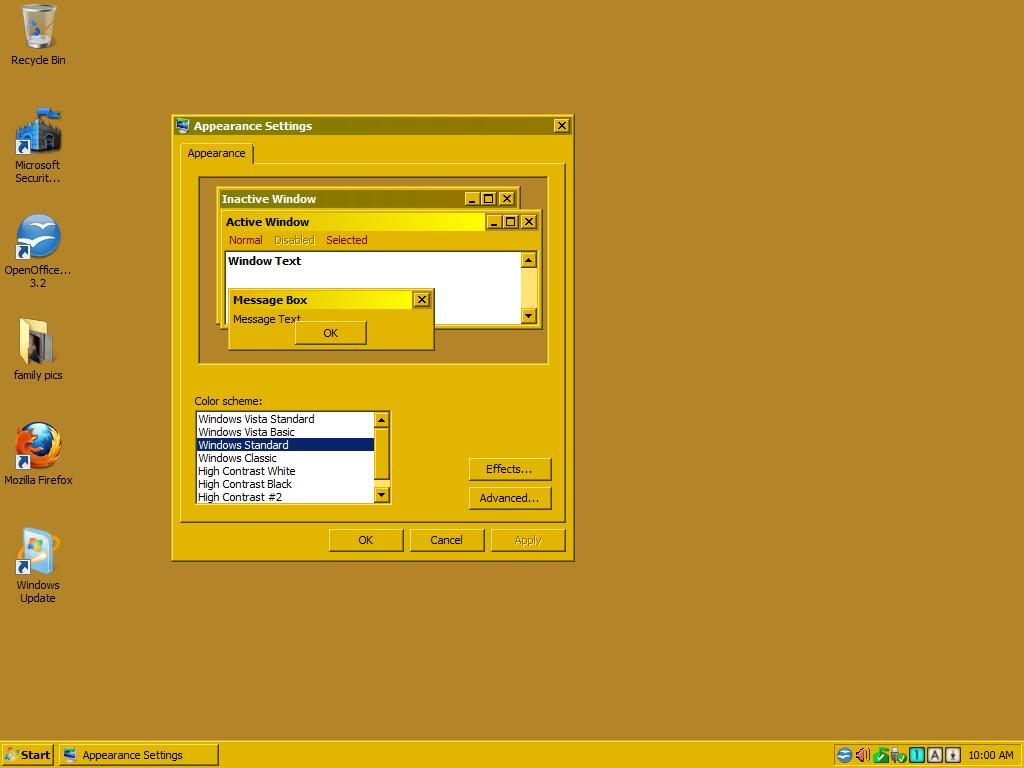The image size is (1024, 768).
Task: Click the OpenOffice 3.2 desktop icon
Action: (38, 240)
